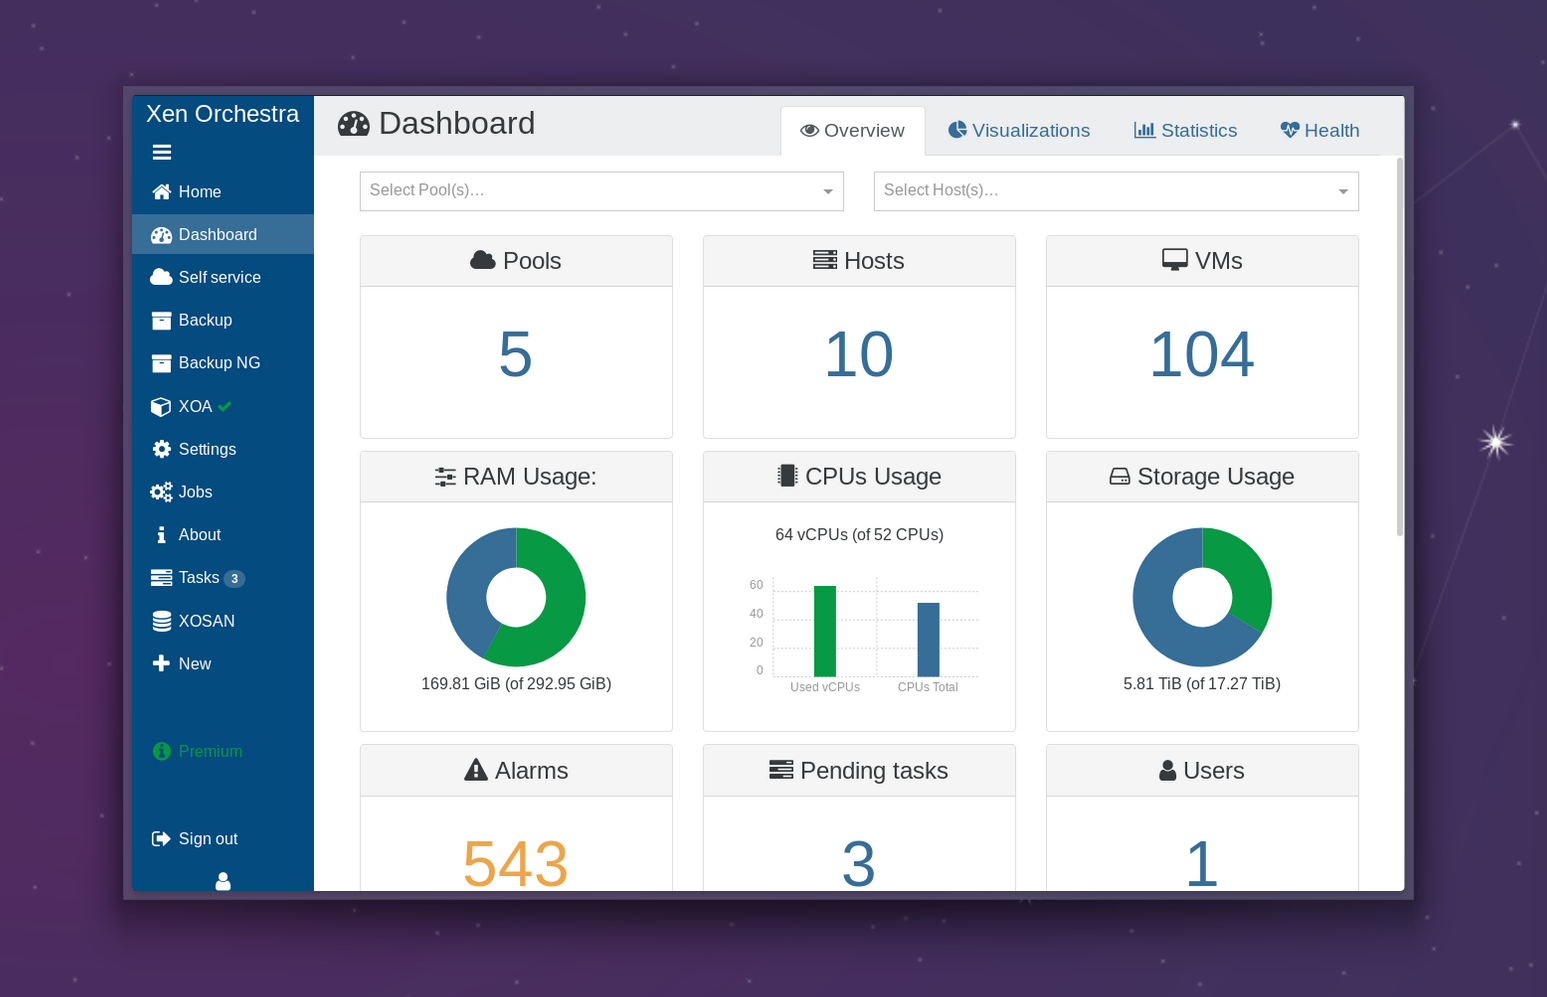This screenshot has height=997, width=1547.
Task: Click the user profile icon at sidebar bottom
Action: click(223, 881)
